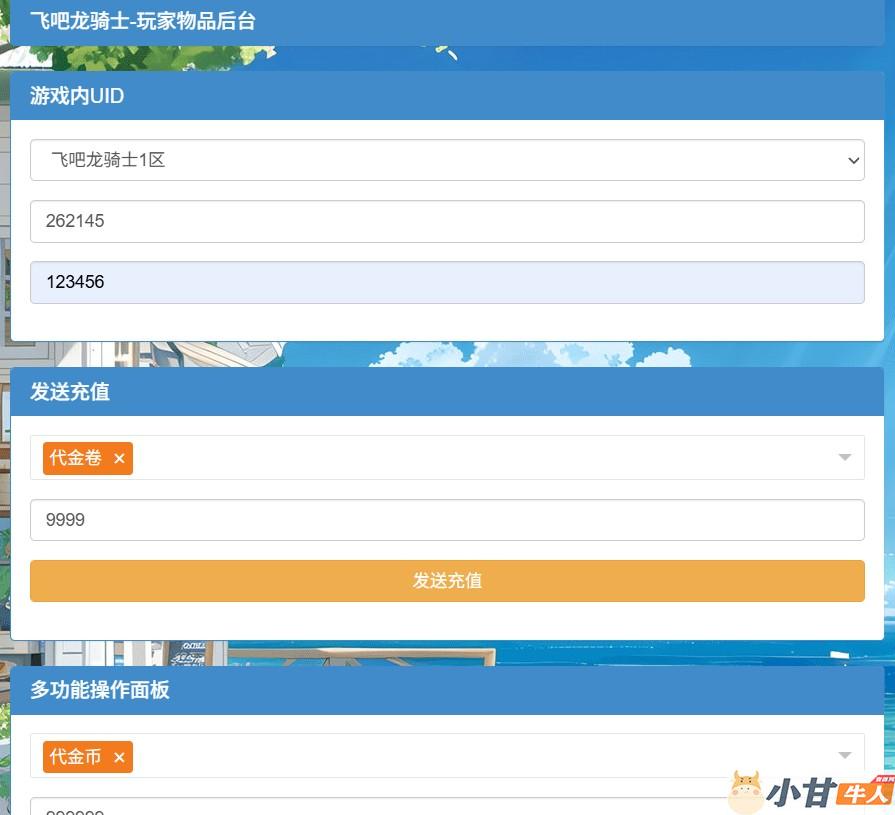Focus the field showing 123456
The height and width of the screenshot is (815, 895).
point(447,283)
